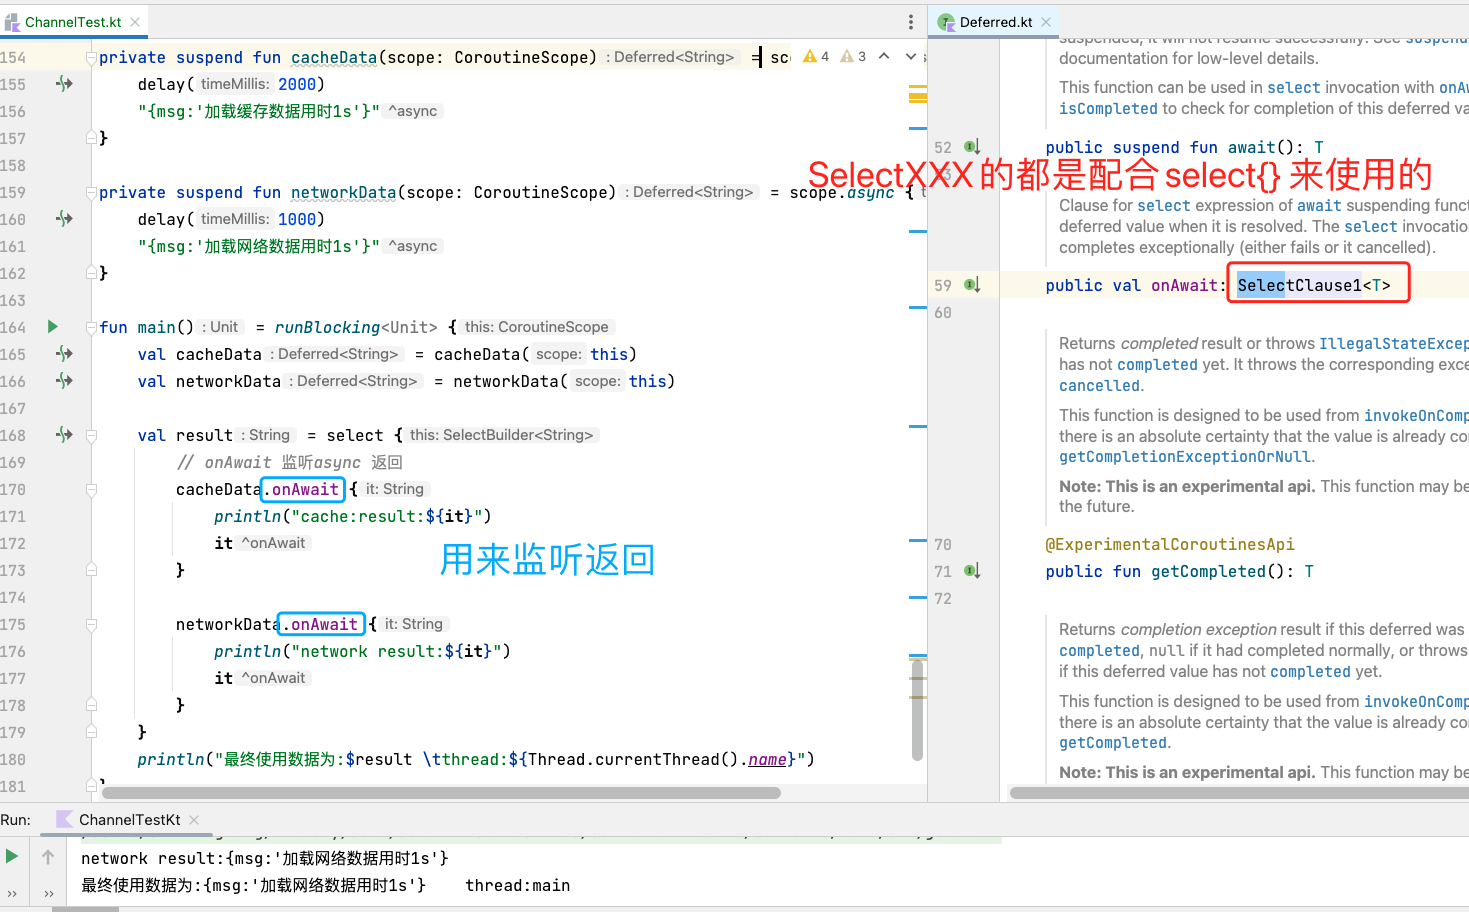Image resolution: width=1469 pixels, height=912 pixels.
Task: Click onAwait on networkData line 175
Action: (x=324, y=624)
